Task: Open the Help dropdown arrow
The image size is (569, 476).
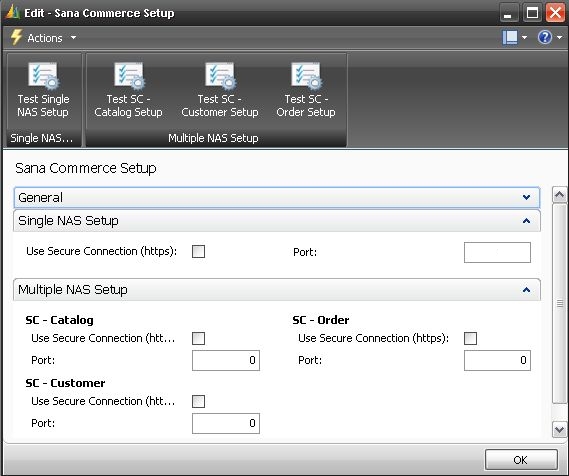Action: coord(560,37)
